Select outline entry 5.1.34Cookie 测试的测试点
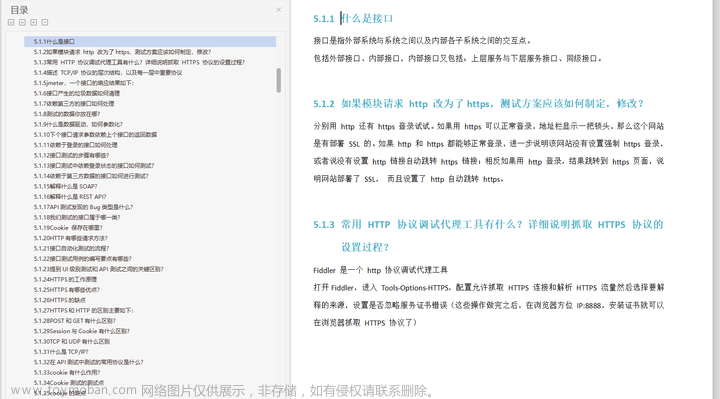 (68, 382)
